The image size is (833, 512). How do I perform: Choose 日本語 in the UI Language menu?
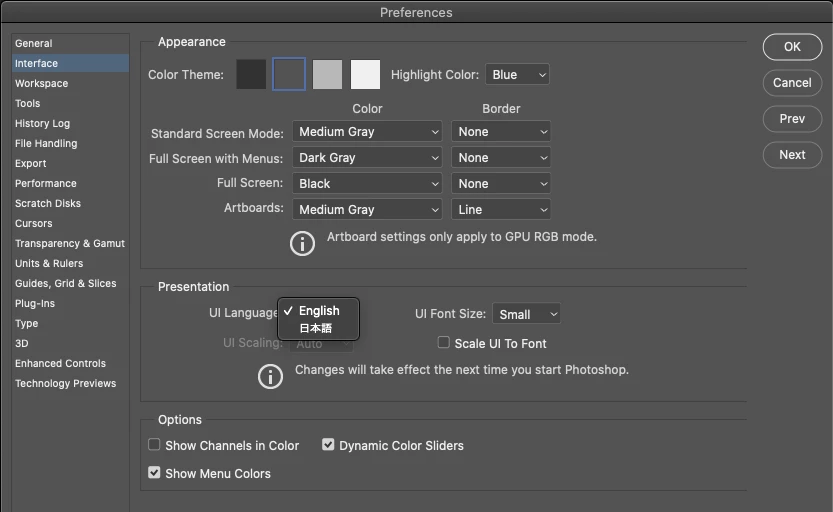[x=318, y=328]
